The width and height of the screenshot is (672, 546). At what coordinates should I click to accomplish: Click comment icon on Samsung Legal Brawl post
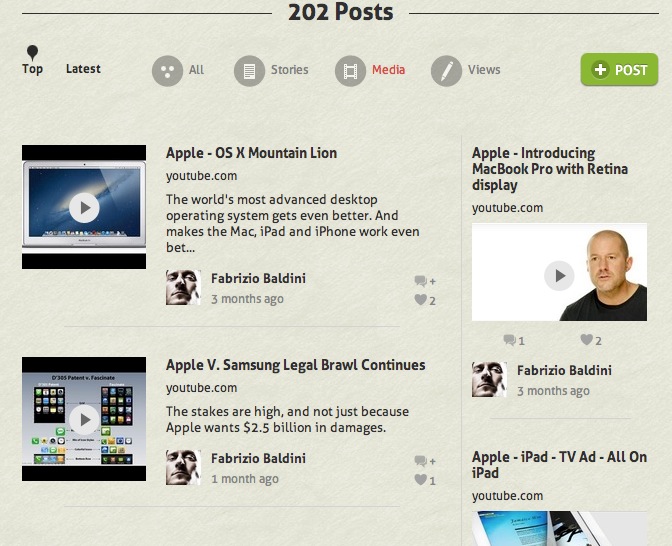421,461
